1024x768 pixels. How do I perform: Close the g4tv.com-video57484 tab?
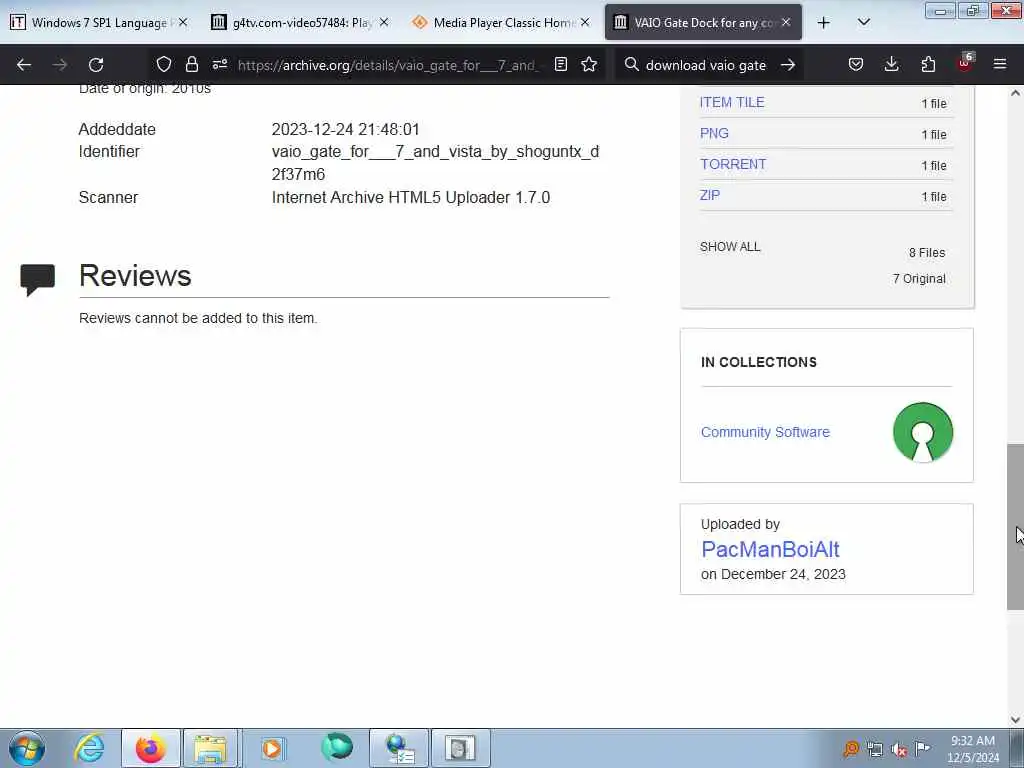(384, 22)
